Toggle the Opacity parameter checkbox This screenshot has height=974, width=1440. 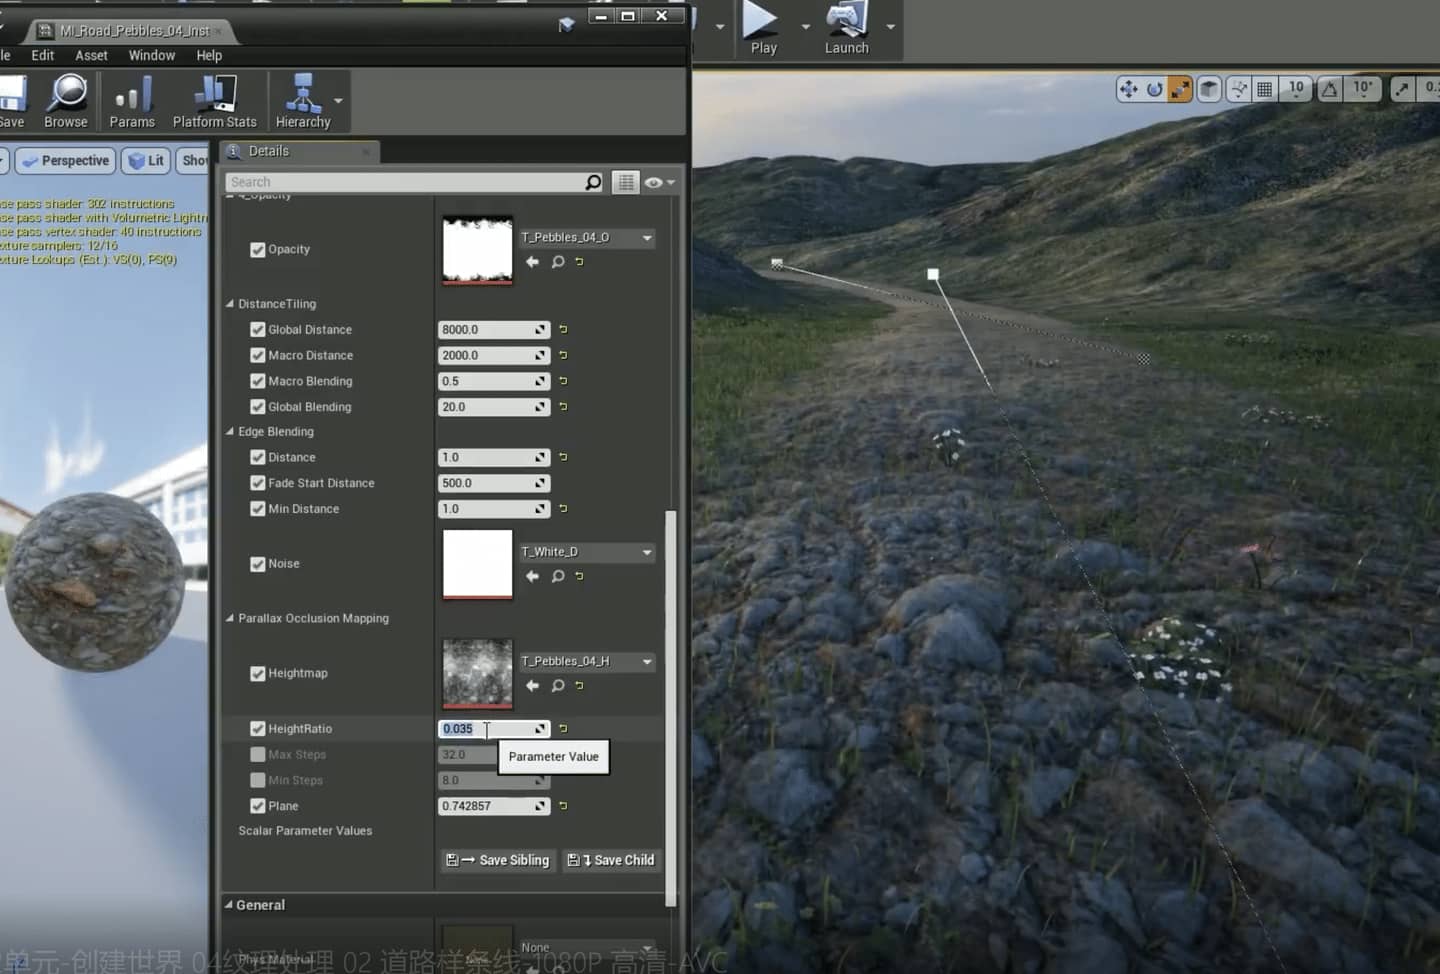click(x=258, y=250)
